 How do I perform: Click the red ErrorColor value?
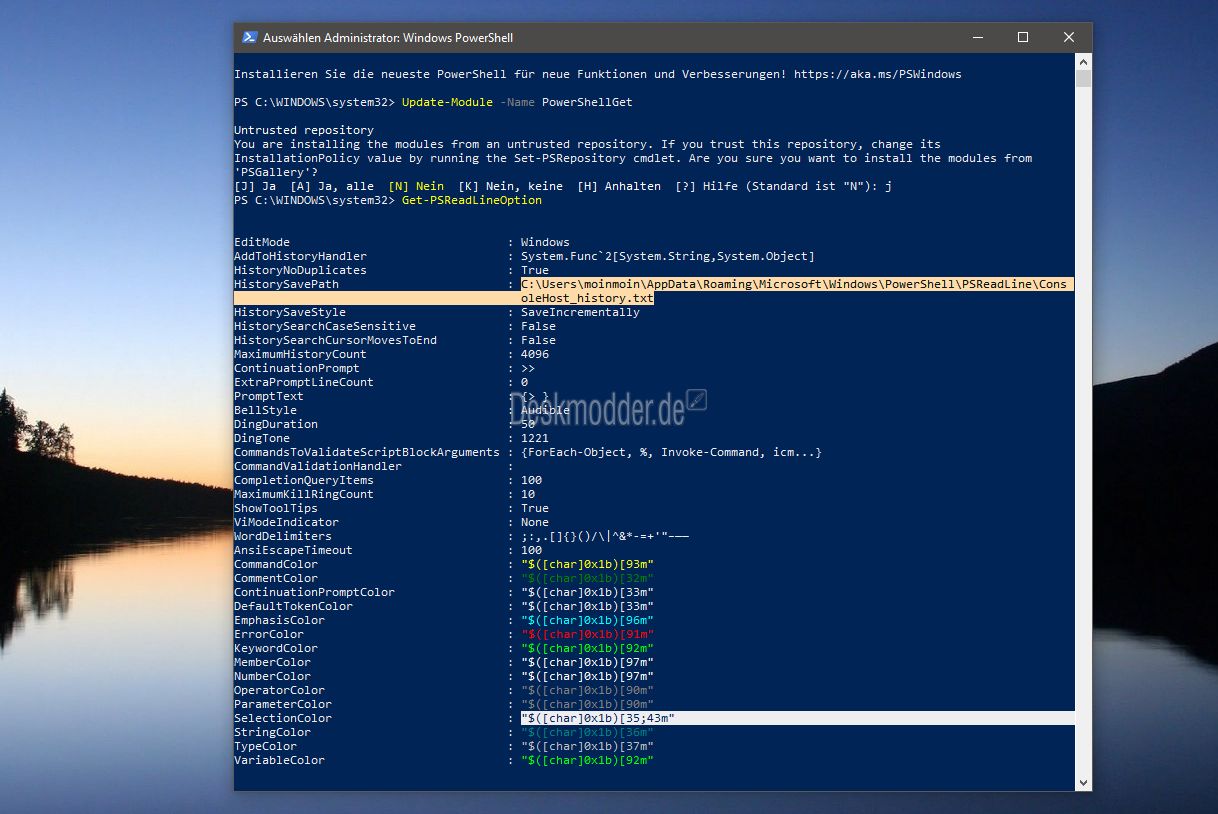pos(587,634)
